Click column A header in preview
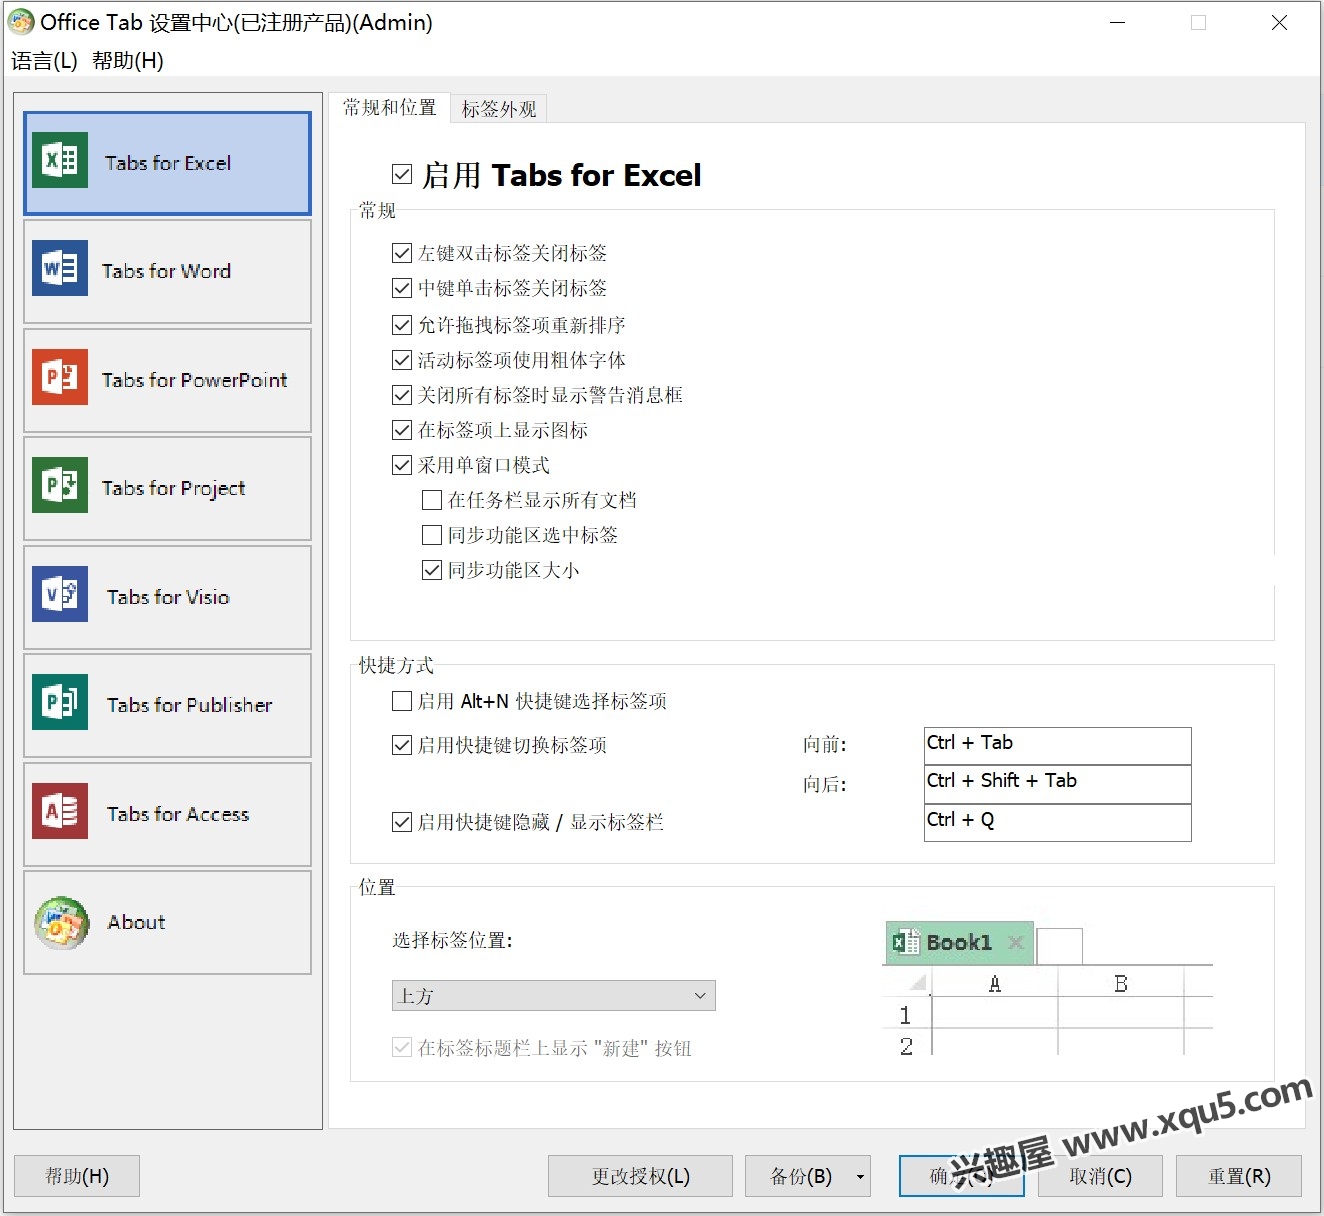This screenshot has height=1216, width=1324. coord(994,984)
